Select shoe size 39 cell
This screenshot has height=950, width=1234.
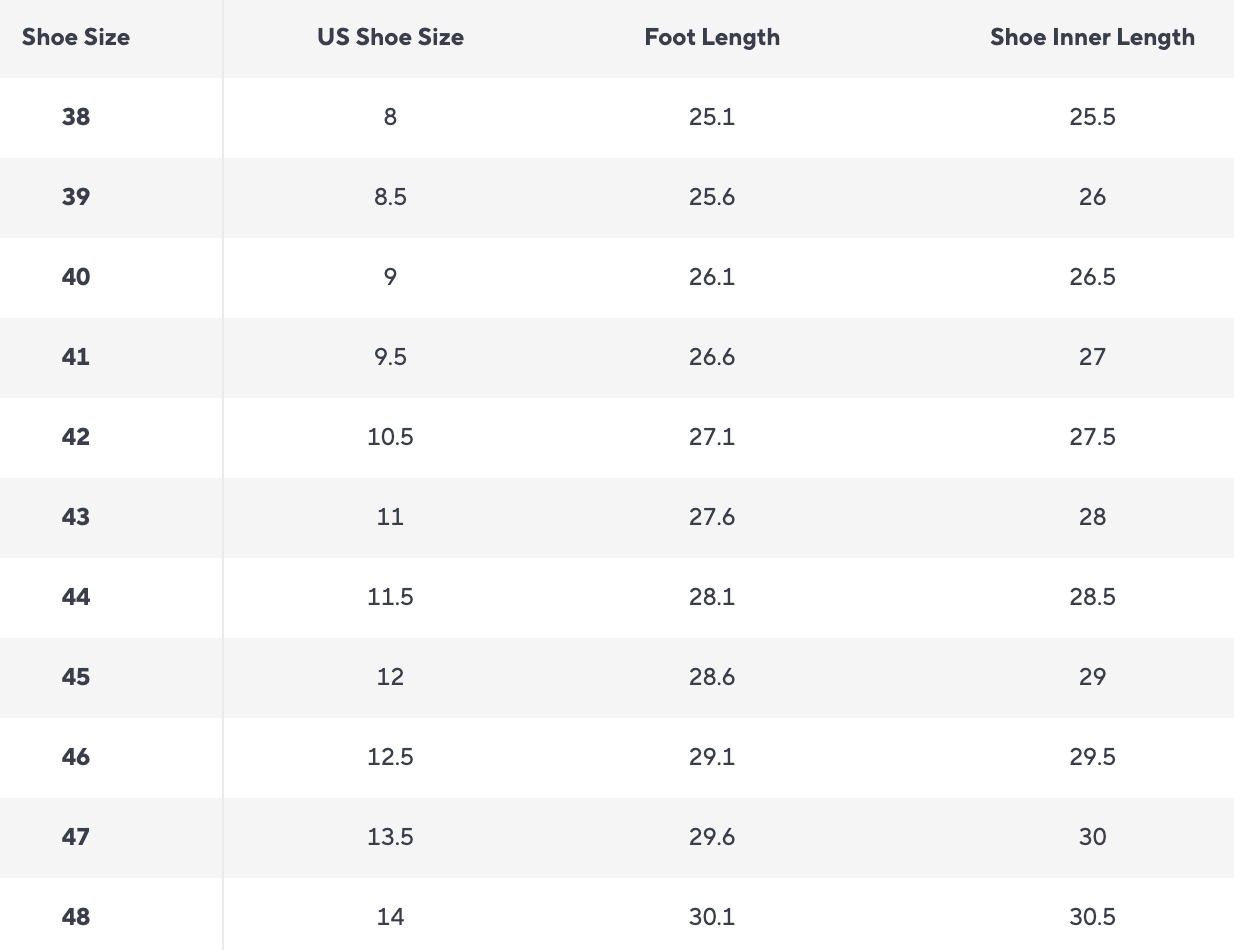pyautogui.click(x=76, y=197)
